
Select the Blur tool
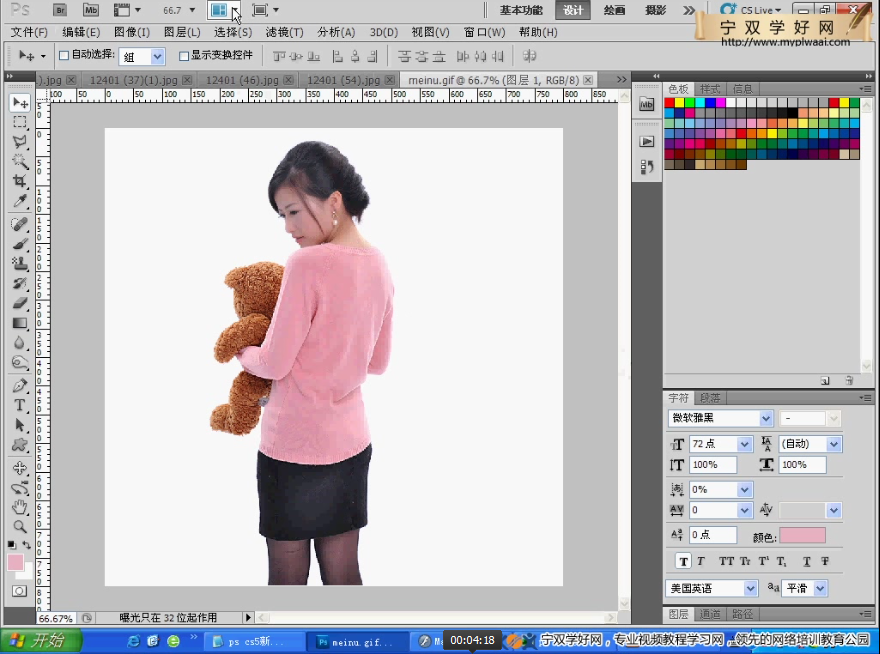[x=20, y=342]
